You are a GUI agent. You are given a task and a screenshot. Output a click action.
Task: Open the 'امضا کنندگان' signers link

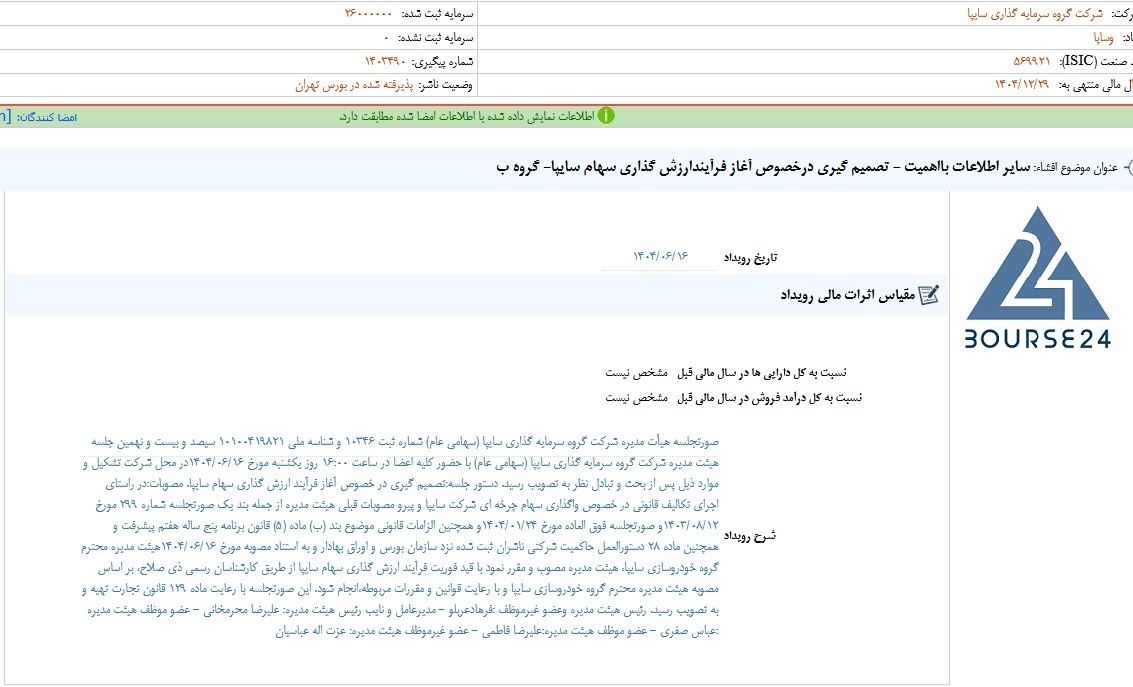coord(48,117)
